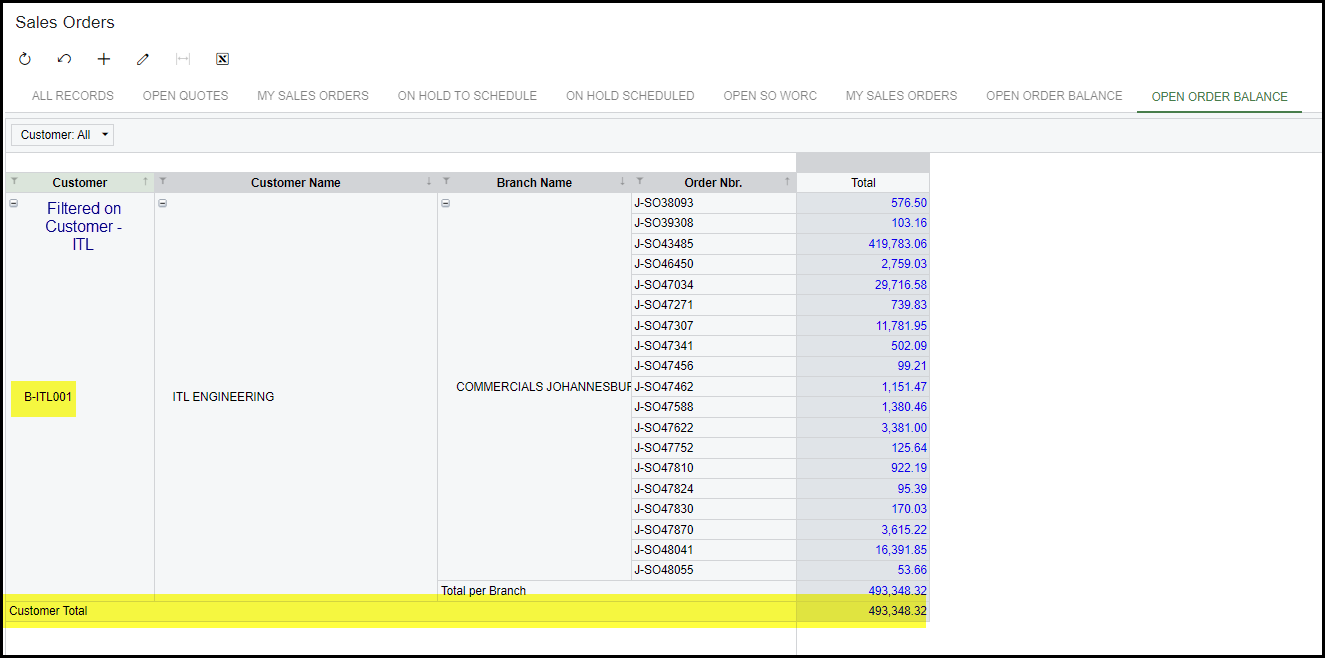Click the pencil Edit icon
This screenshot has height=658, width=1325.
point(143,59)
